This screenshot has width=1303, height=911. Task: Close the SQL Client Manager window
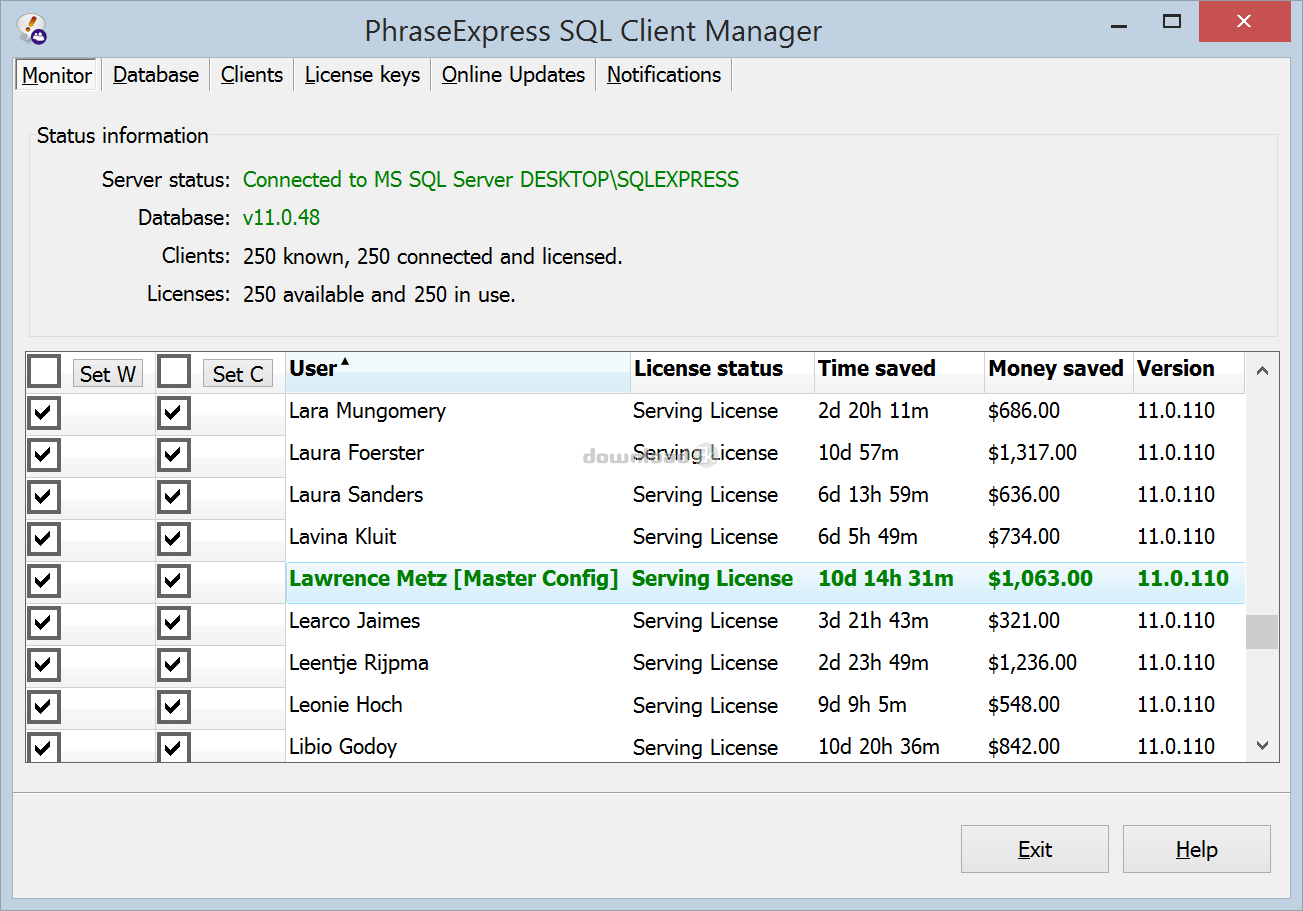click(x=1245, y=21)
